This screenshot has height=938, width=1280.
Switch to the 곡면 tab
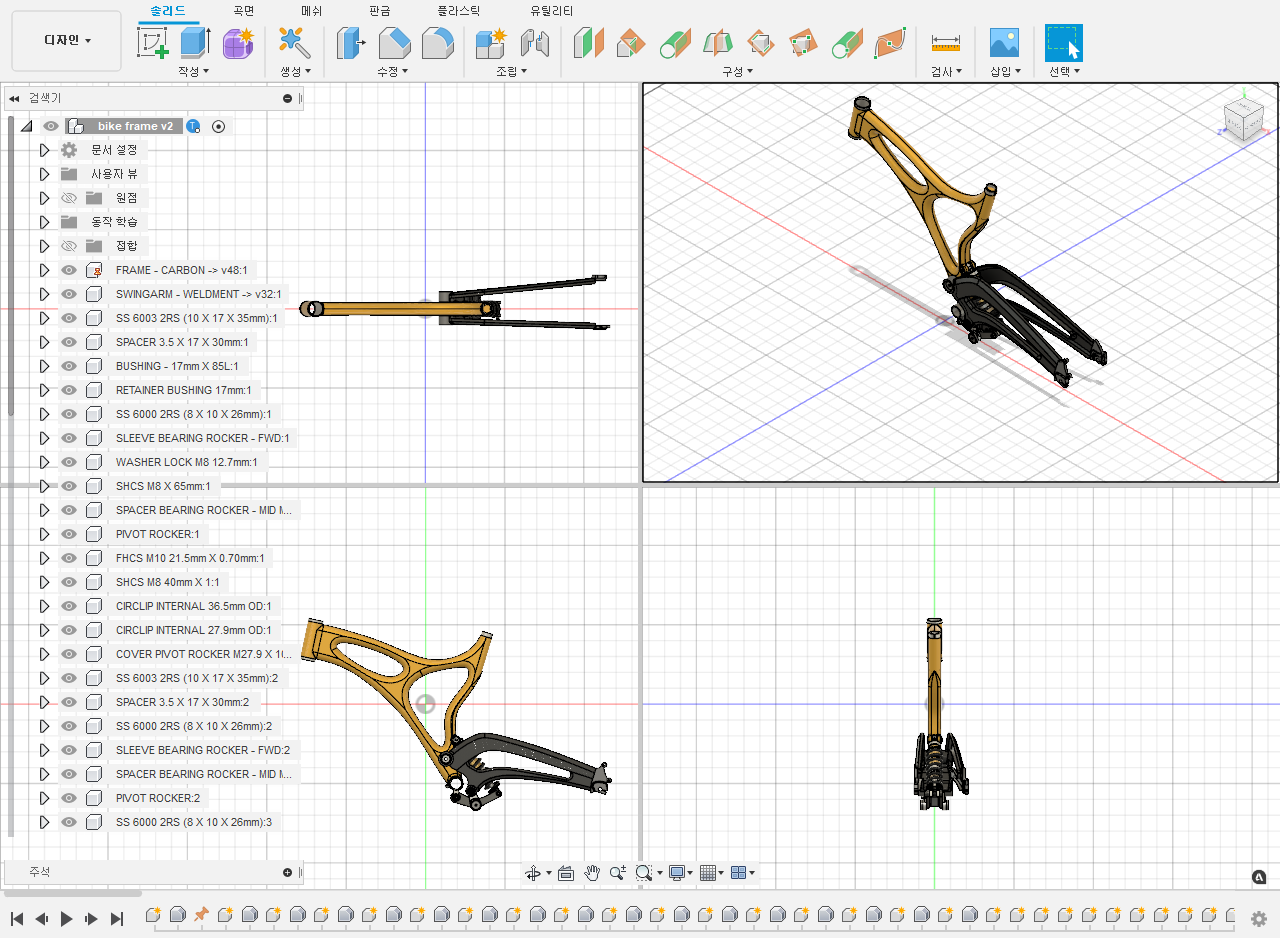coord(243,11)
